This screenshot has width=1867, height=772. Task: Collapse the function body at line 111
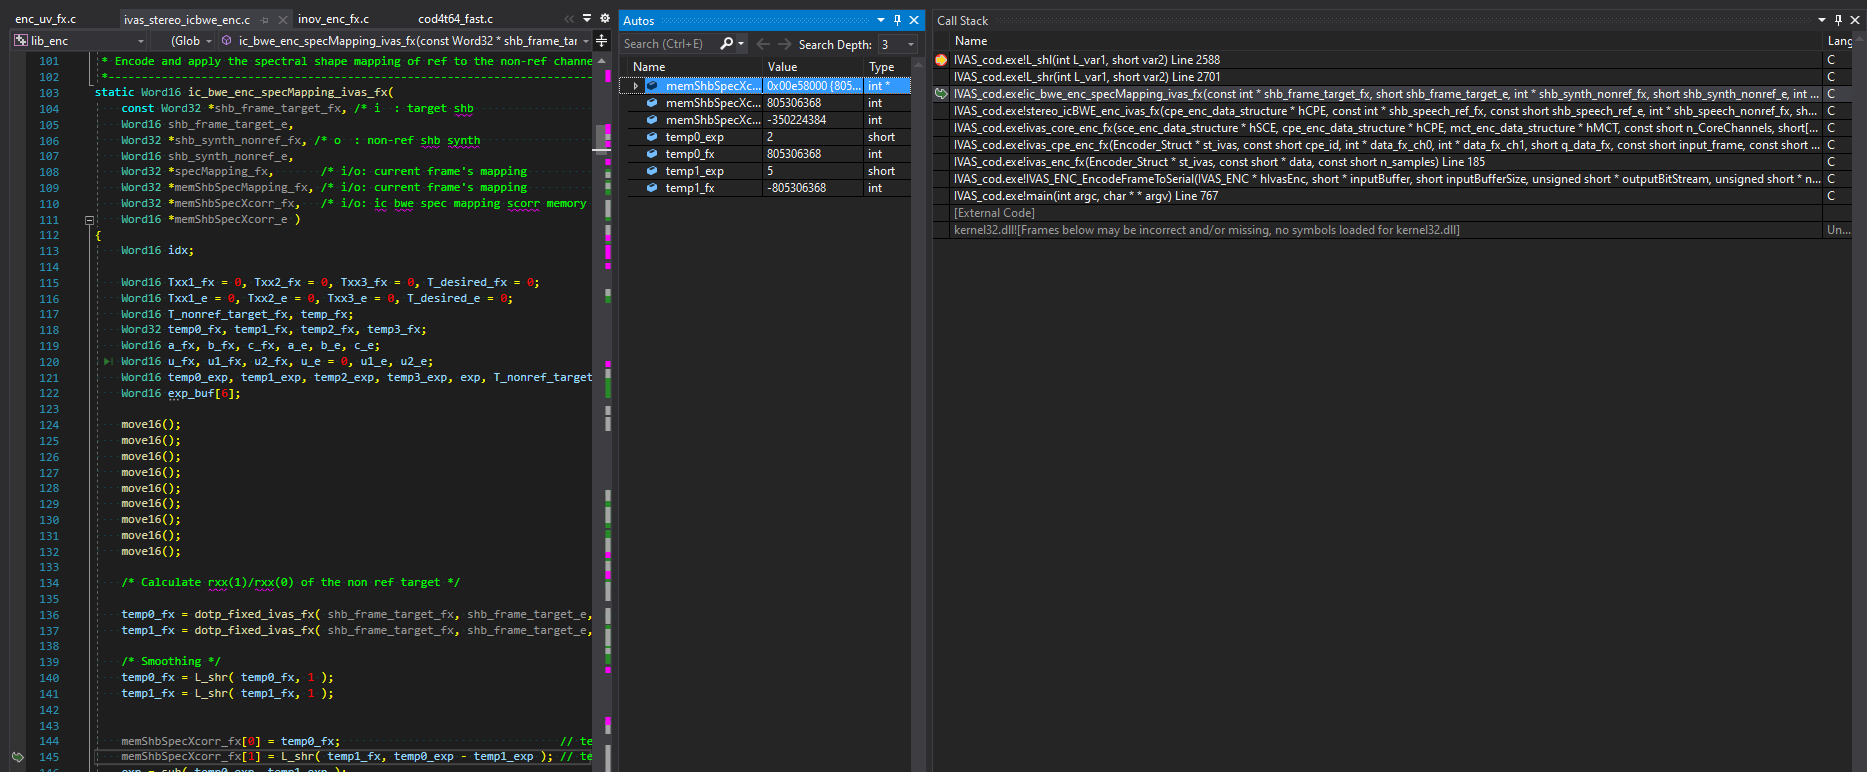89,220
